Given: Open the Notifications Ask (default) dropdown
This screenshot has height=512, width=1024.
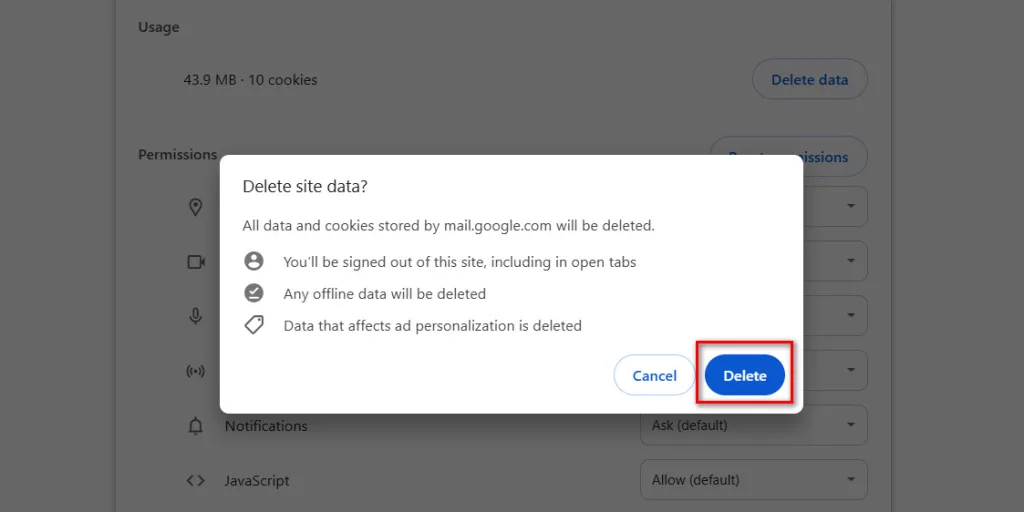Looking at the screenshot, I should (x=754, y=425).
